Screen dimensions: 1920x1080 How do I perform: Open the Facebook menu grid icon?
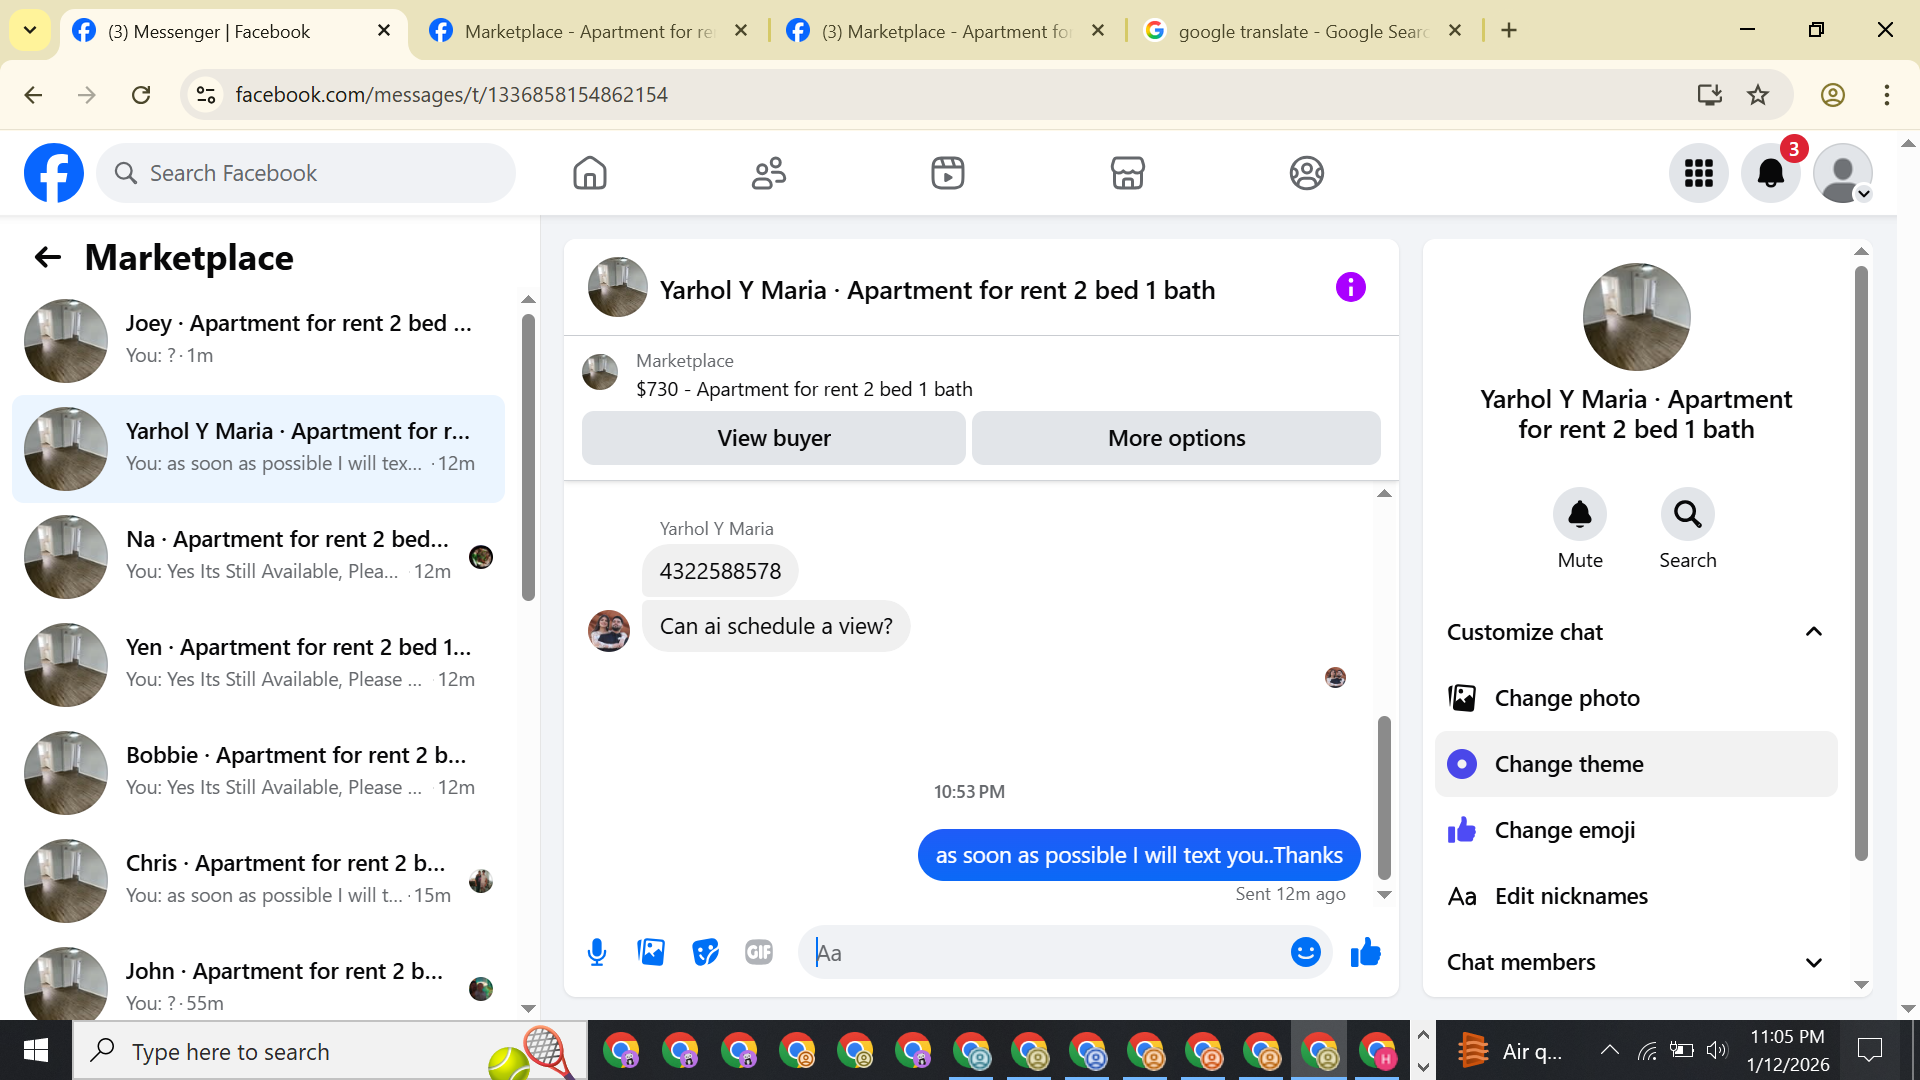[1698, 173]
